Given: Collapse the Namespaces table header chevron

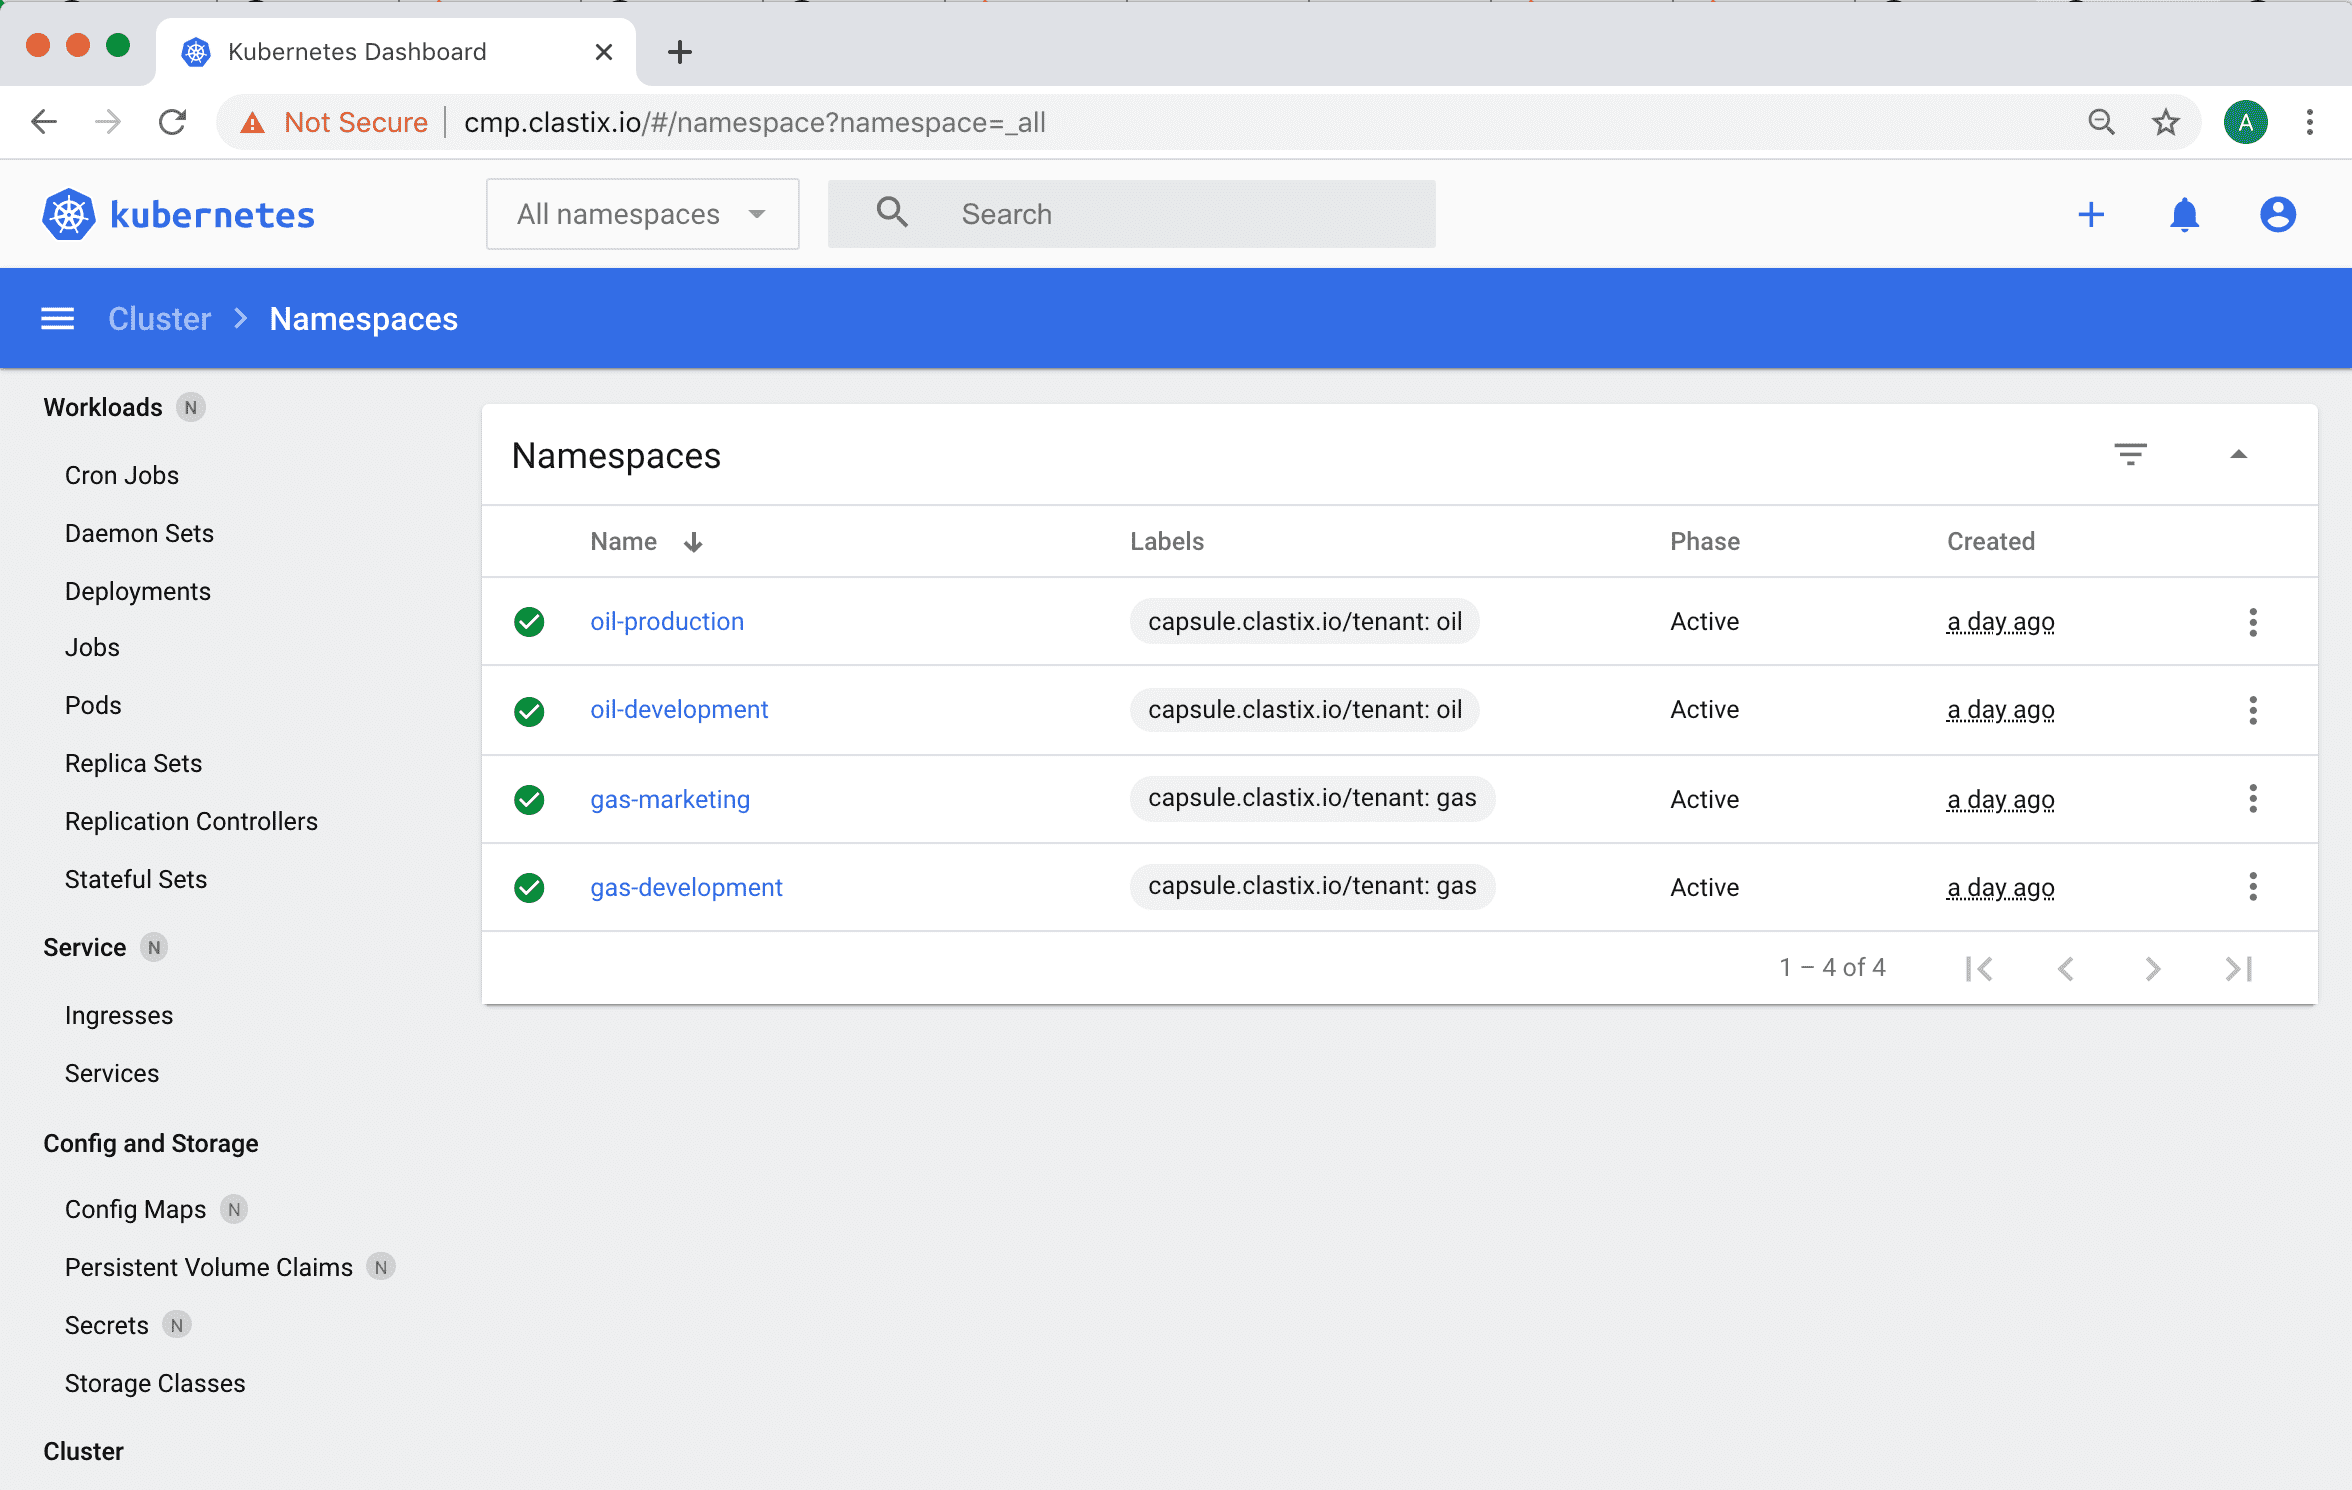Looking at the screenshot, I should pyautogui.click(x=2241, y=454).
